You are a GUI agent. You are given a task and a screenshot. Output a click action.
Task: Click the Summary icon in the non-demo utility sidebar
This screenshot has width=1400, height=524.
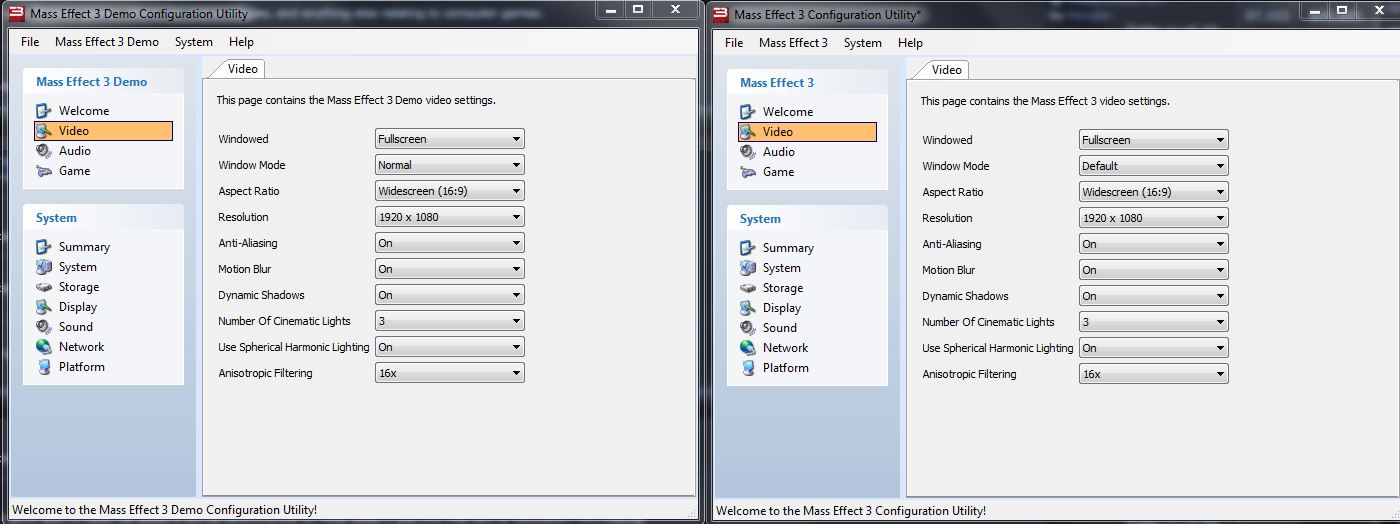click(748, 248)
